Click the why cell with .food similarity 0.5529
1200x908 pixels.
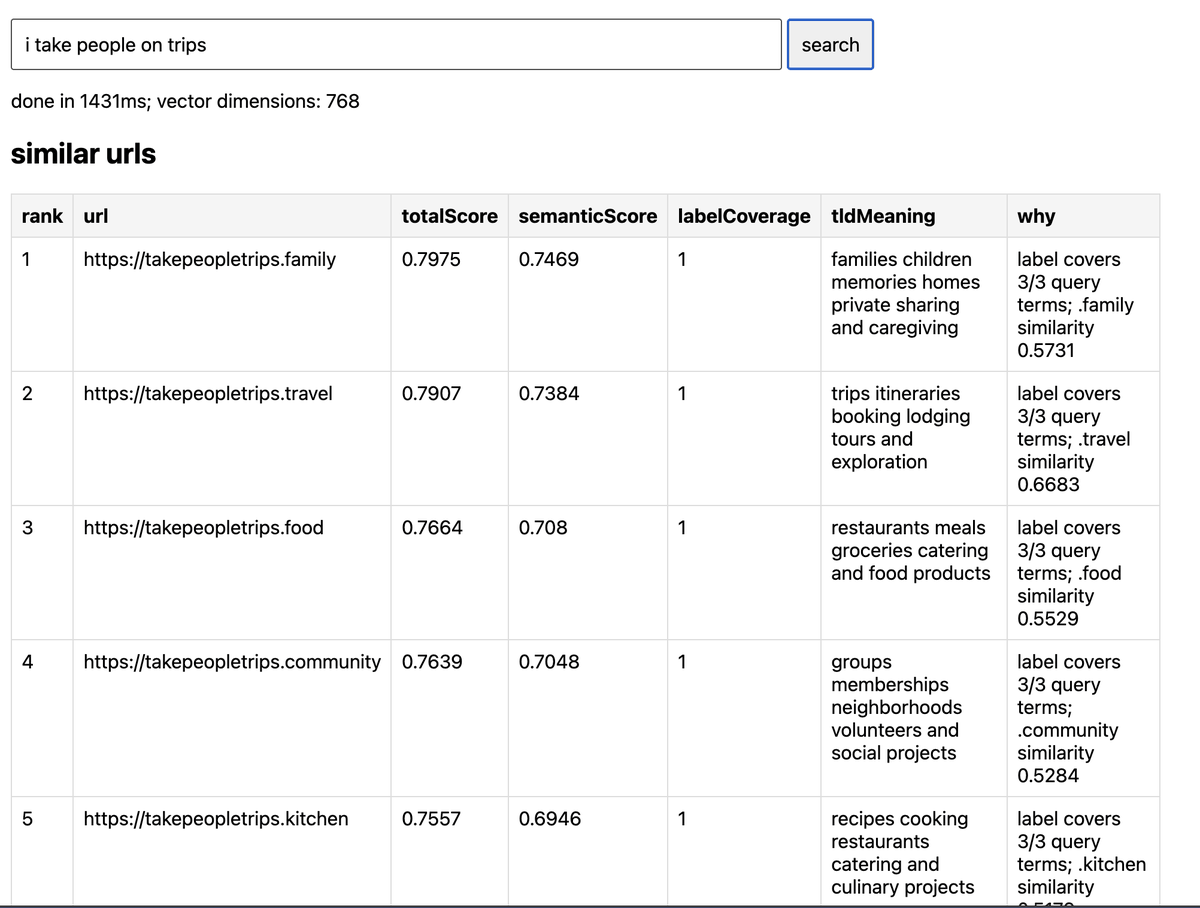(x=1084, y=572)
